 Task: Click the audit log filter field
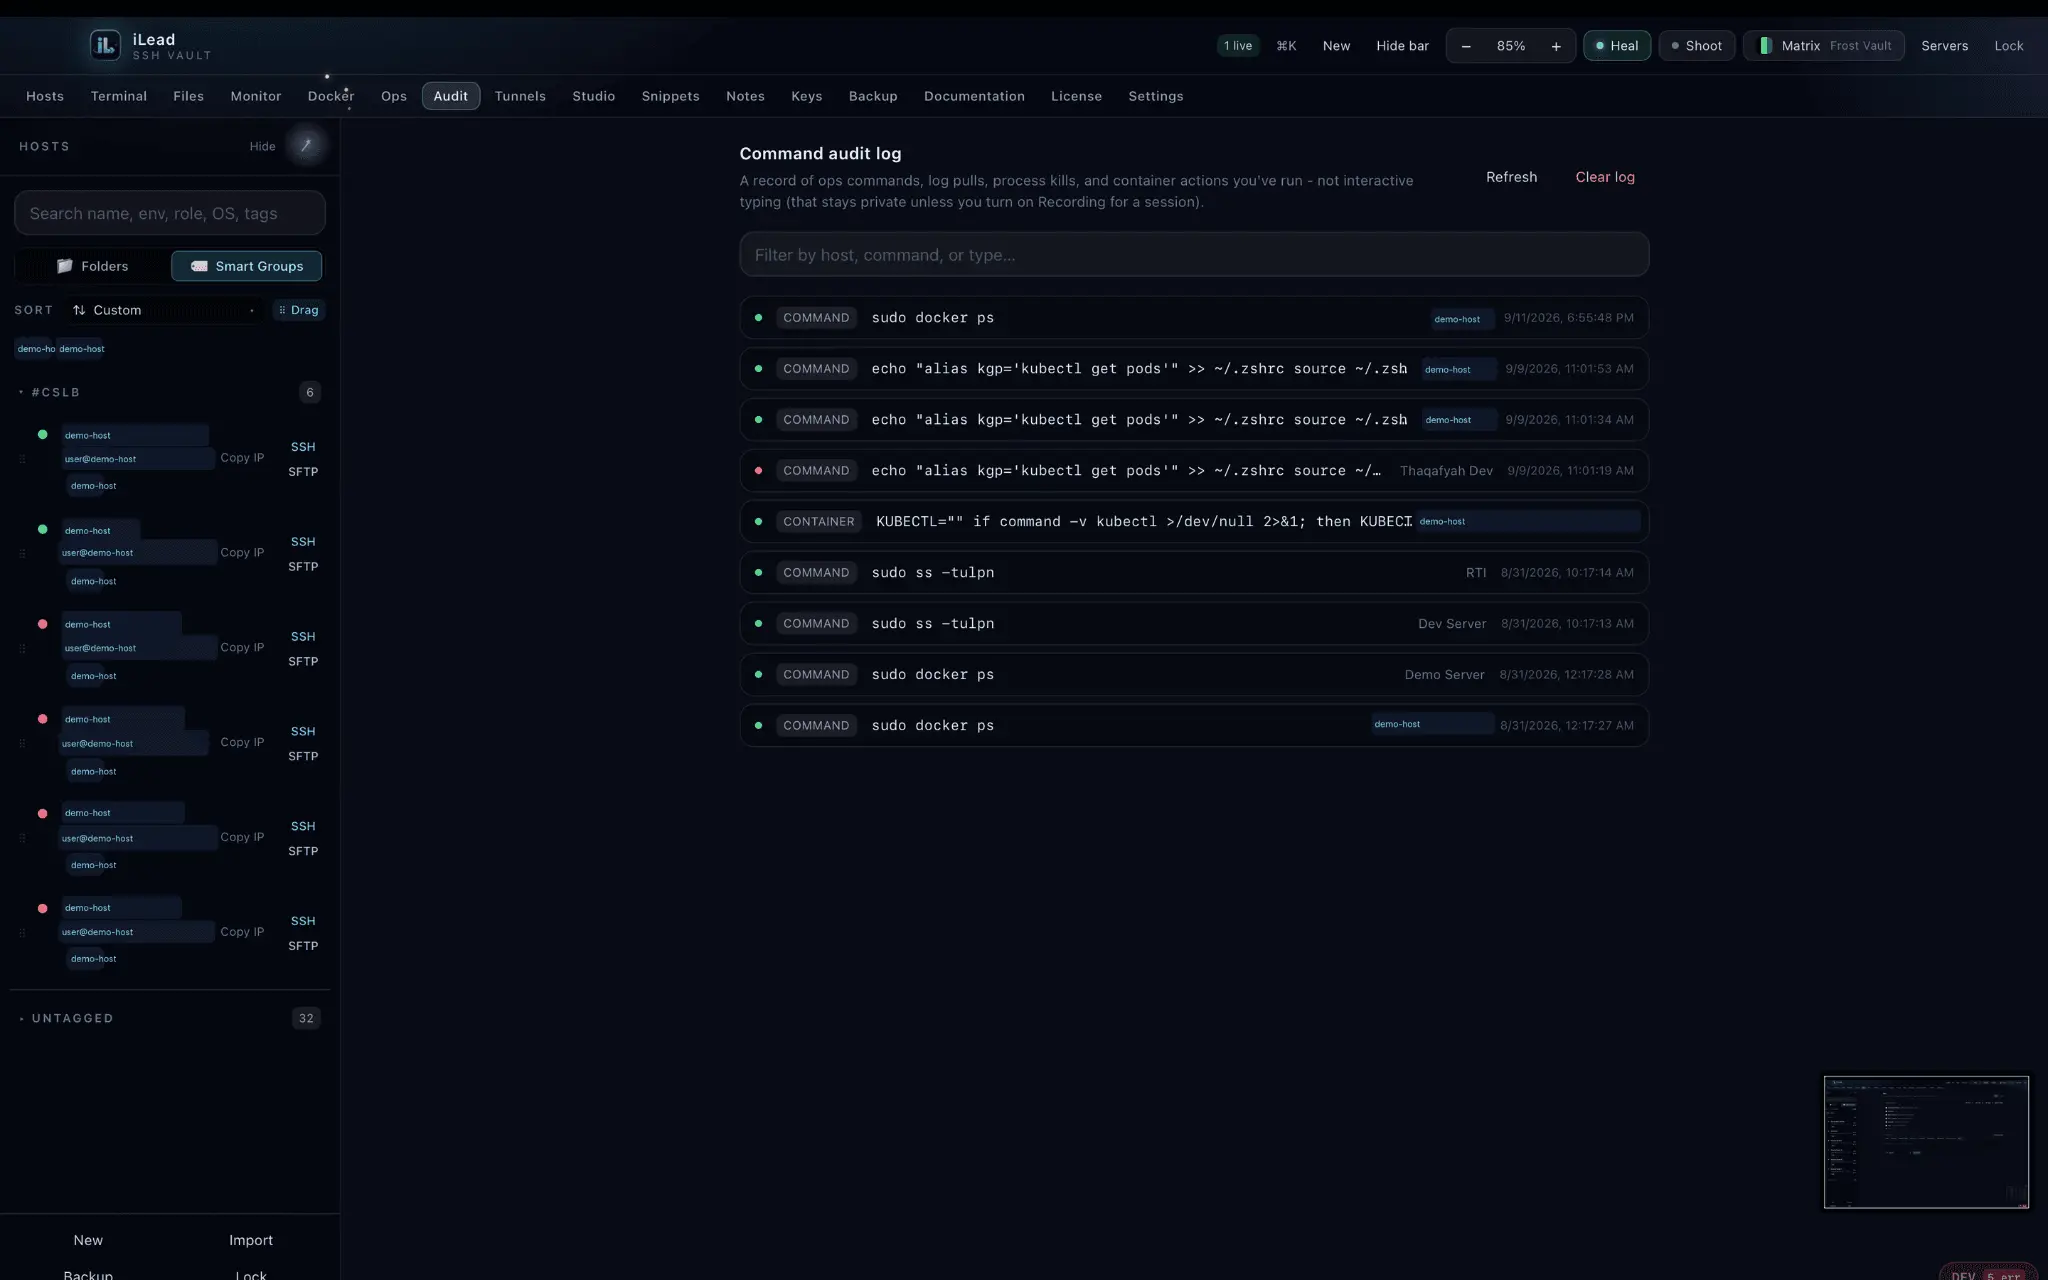click(x=1194, y=255)
